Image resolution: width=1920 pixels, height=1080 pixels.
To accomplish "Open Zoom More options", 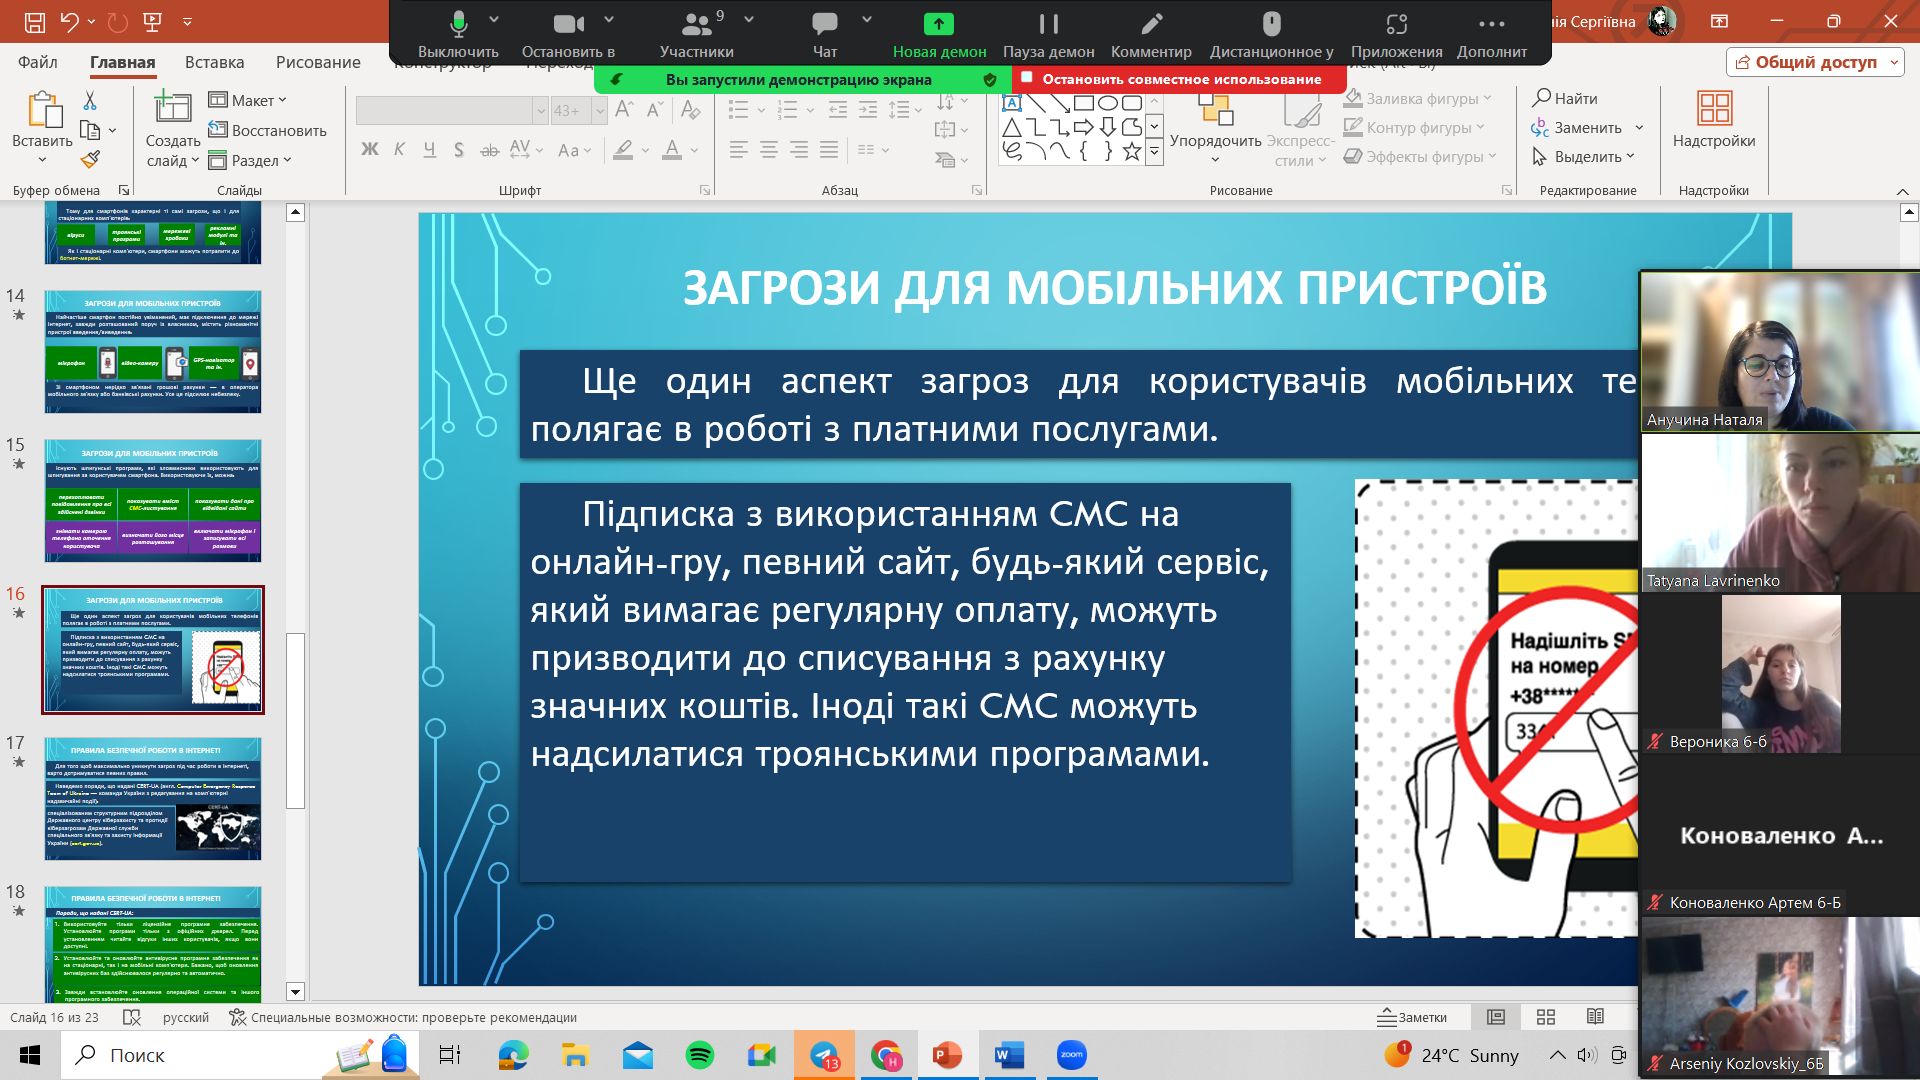I will (1491, 34).
